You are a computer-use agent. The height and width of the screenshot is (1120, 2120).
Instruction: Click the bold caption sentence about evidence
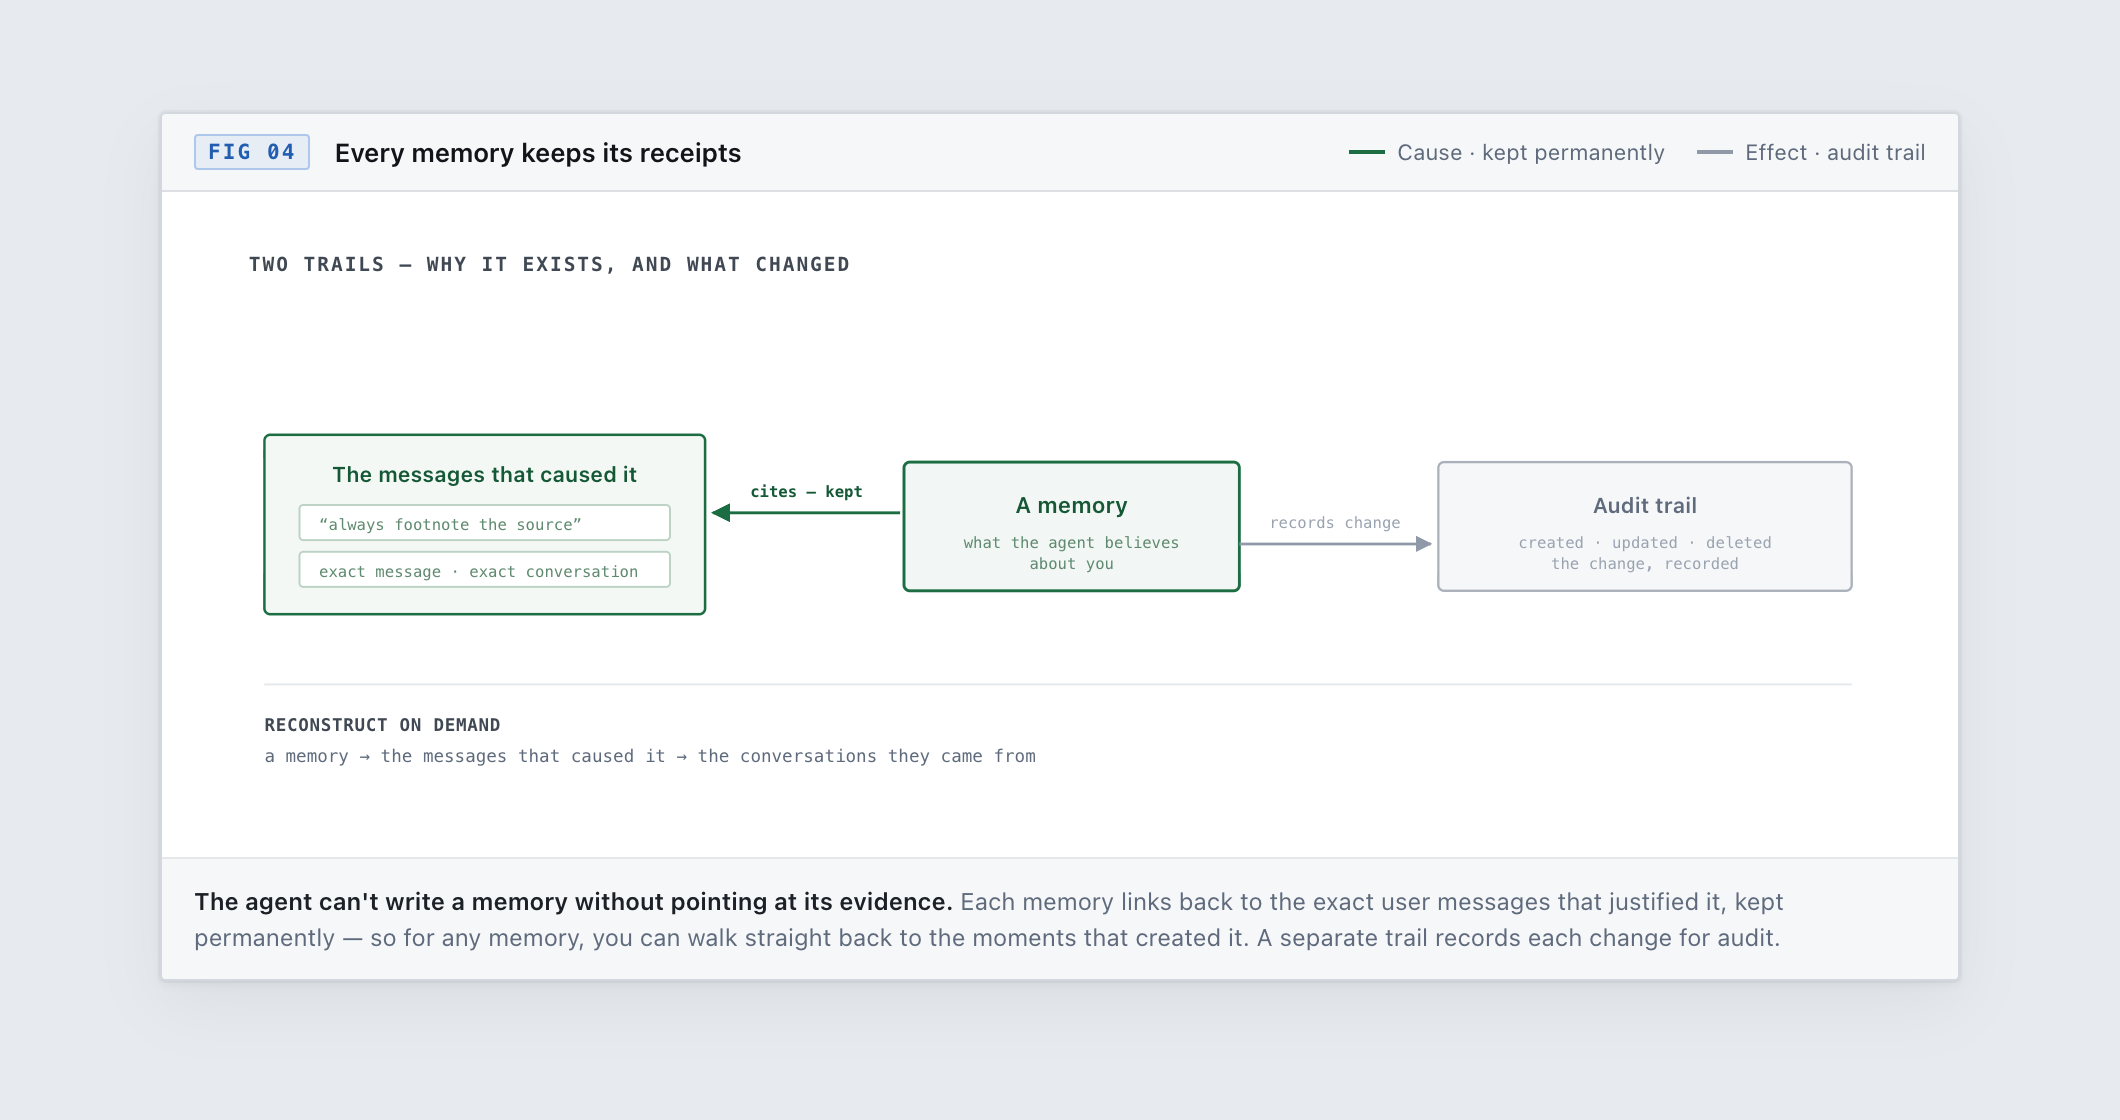coord(573,901)
